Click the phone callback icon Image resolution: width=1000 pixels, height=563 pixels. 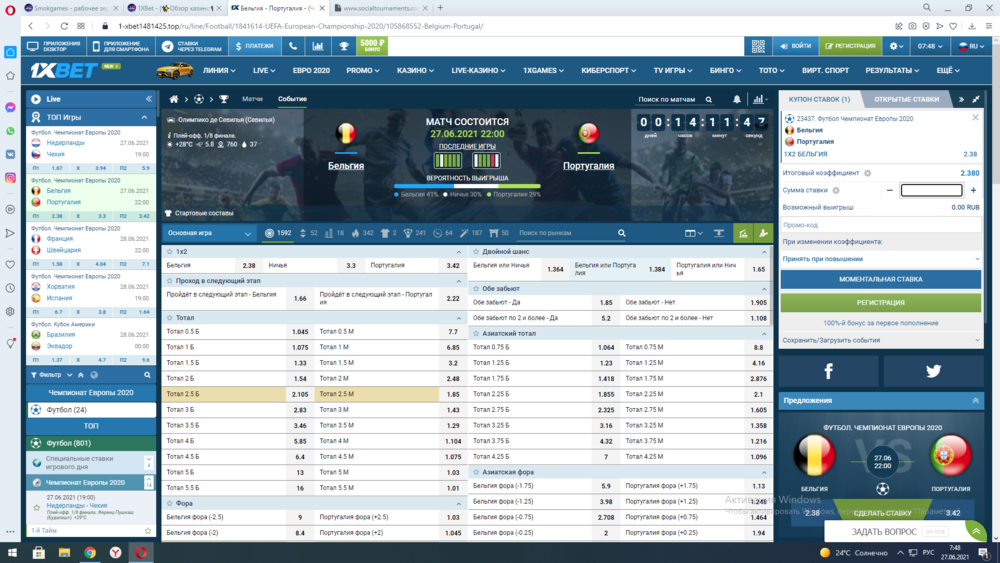(293, 46)
